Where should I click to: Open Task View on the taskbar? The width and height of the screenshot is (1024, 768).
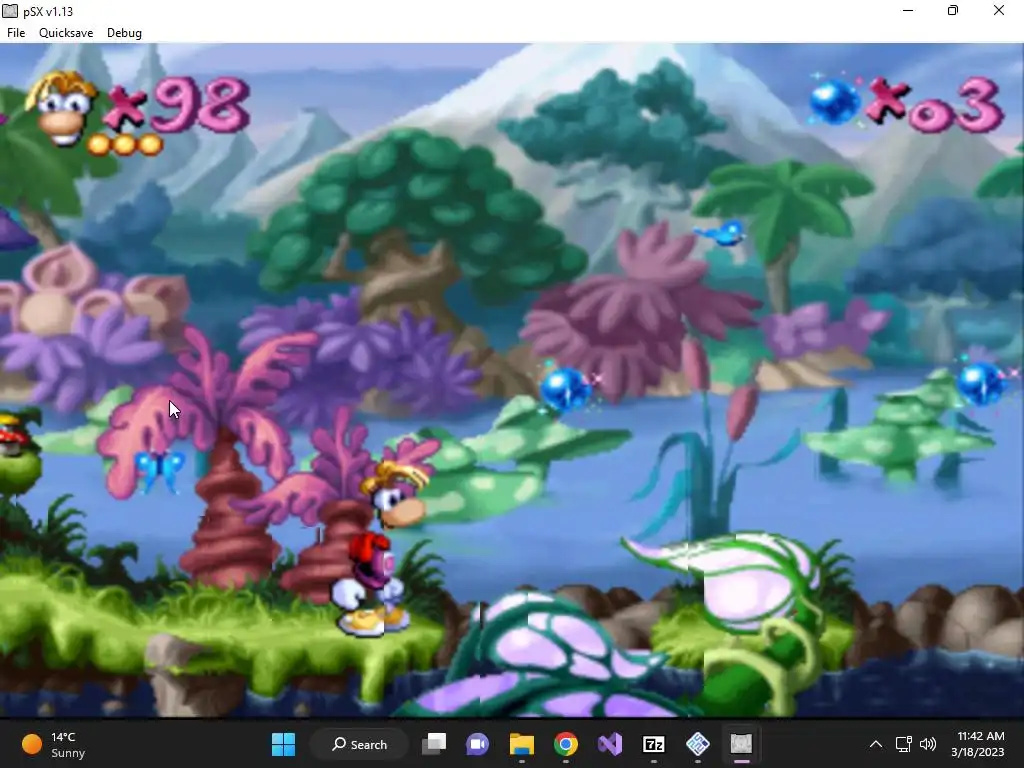pyautogui.click(x=434, y=744)
